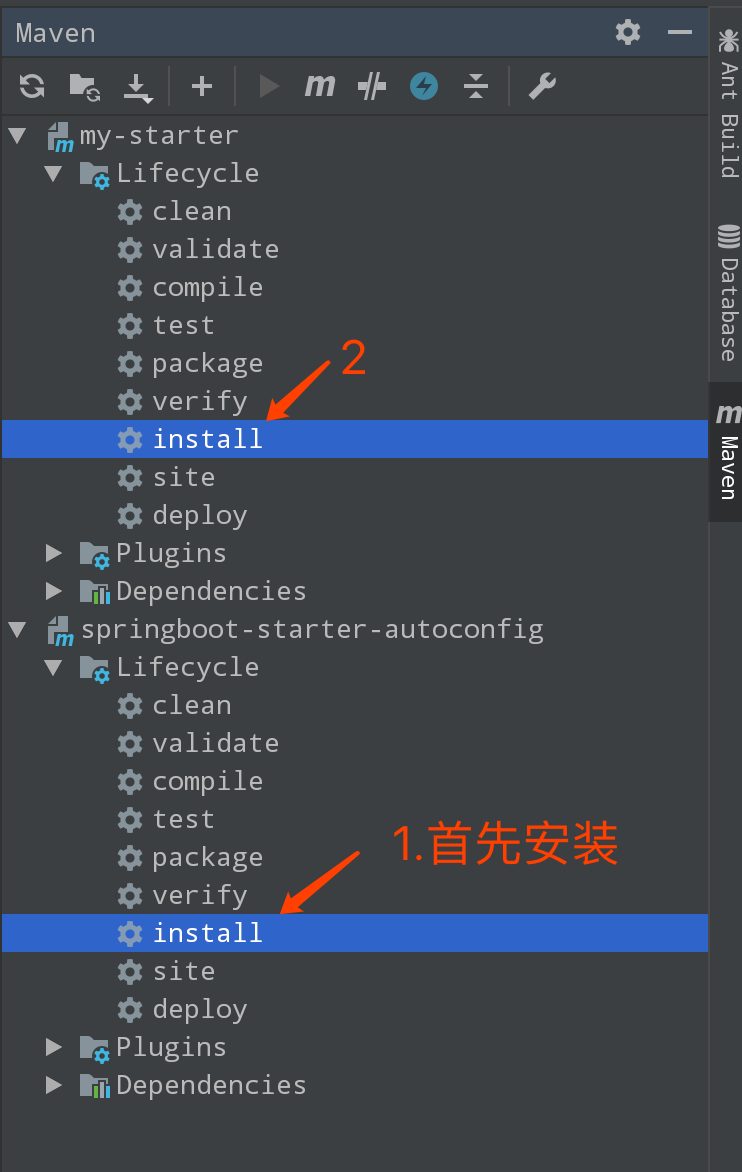Run the selected Maven build
Viewport: 742px width, 1172px height.
[x=268, y=86]
